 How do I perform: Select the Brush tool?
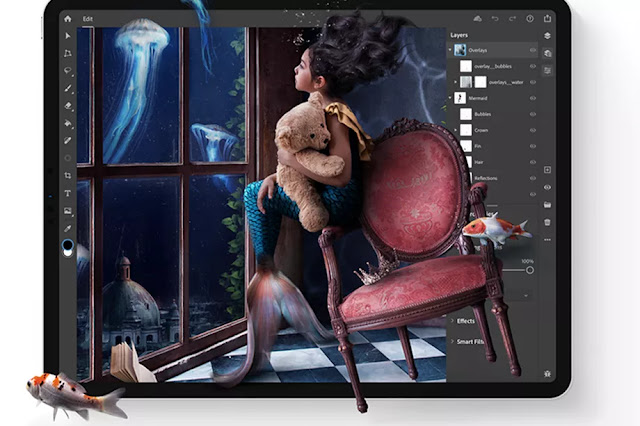[x=68, y=88]
